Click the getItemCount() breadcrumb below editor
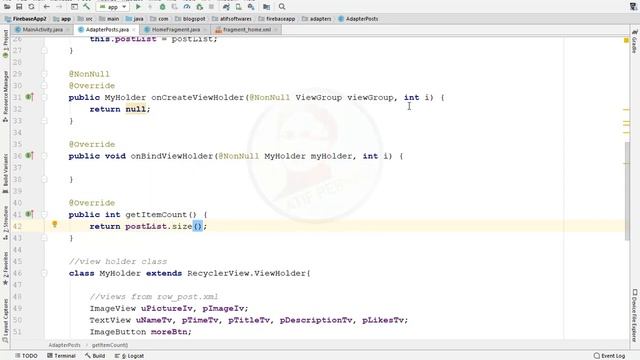640x360 pixels. pyautogui.click(x=109, y=345)
